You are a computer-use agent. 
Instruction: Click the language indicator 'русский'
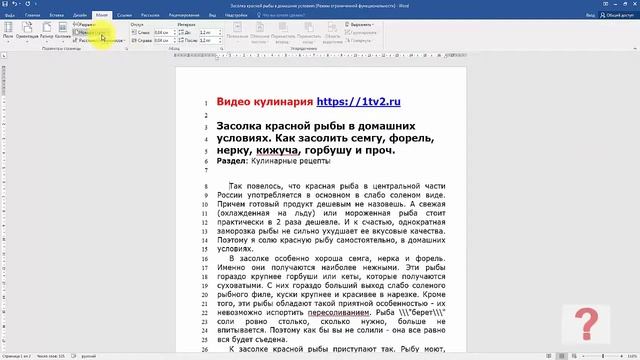point(89,356)
